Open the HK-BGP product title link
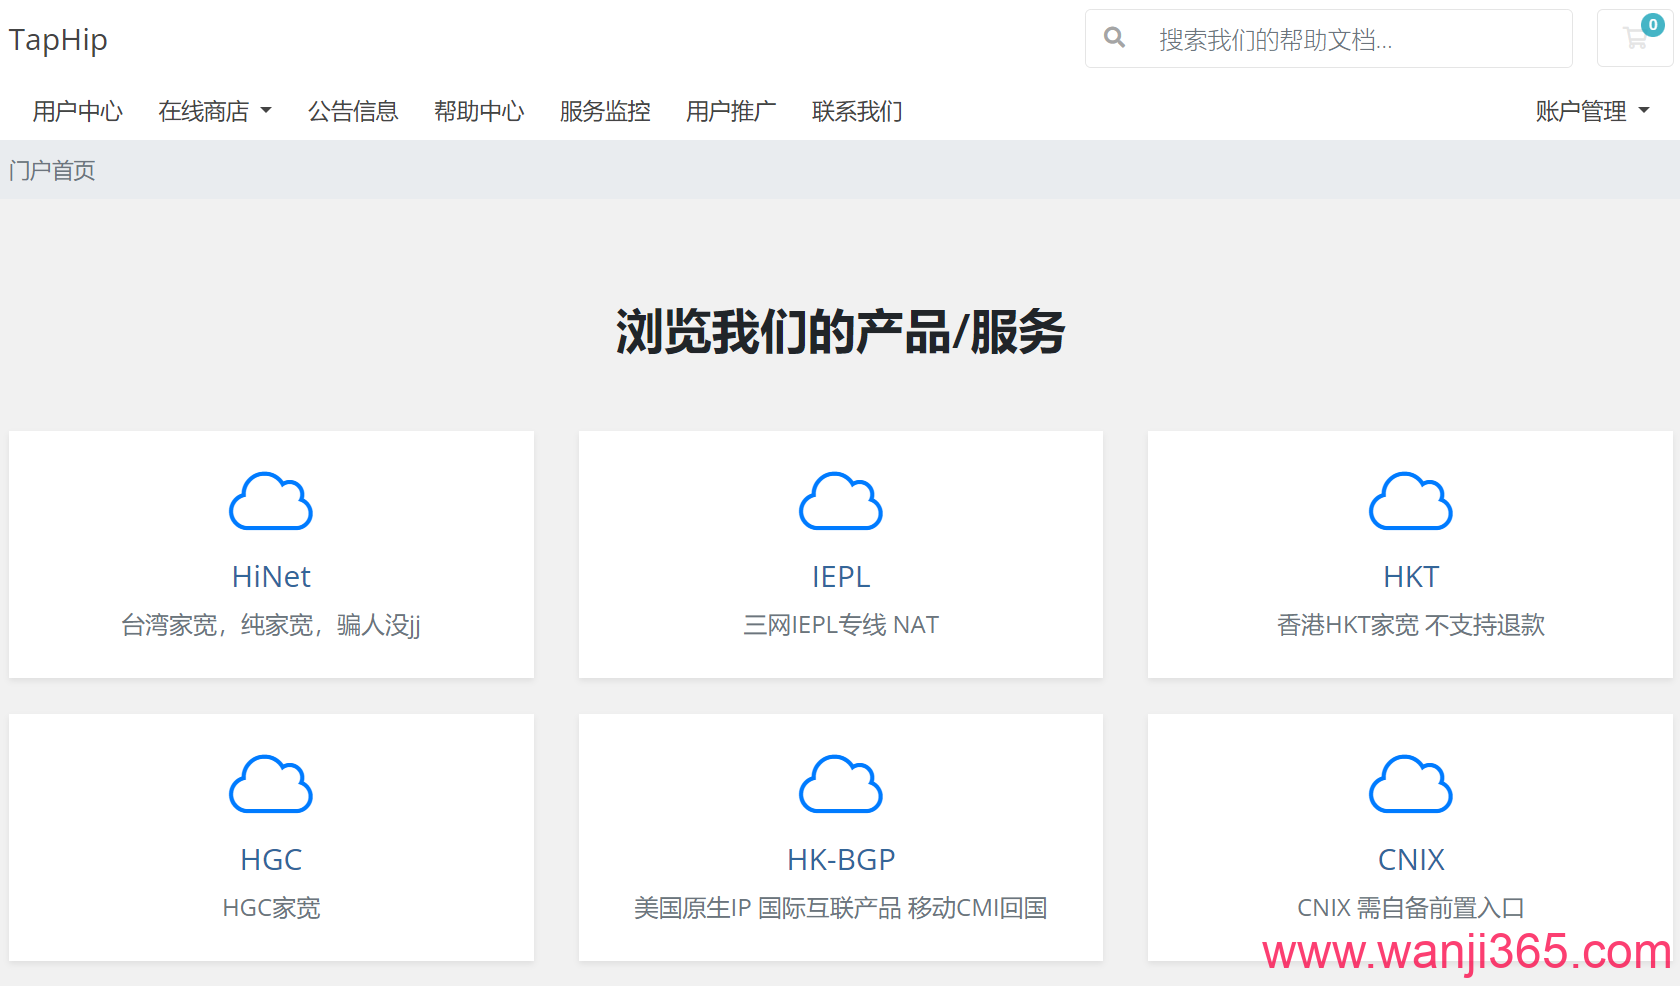Screen dimensions: 1680x986 (x=840, y=860)
